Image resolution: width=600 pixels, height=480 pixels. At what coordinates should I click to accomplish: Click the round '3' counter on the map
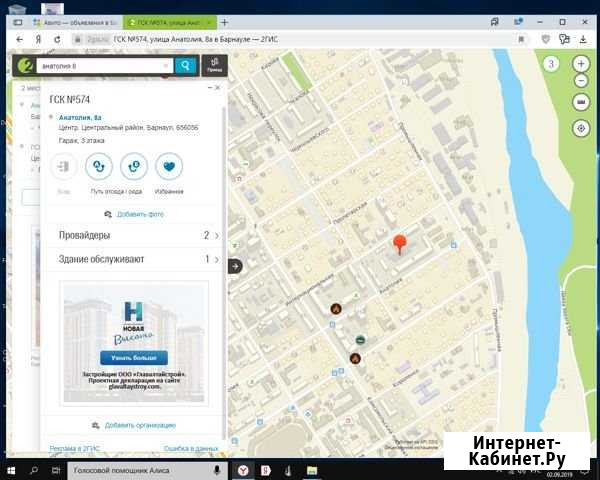[551, 64]
